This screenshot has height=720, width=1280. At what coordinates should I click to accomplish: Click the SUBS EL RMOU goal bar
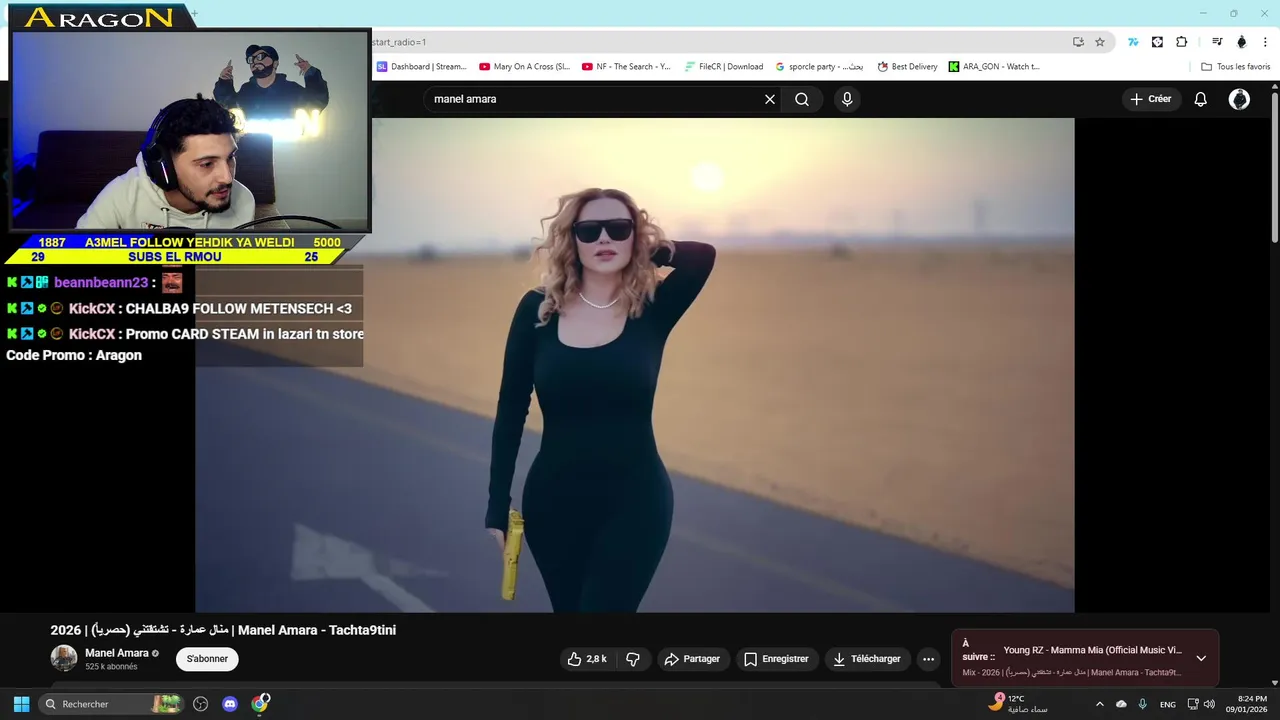(x=175, y=257)
